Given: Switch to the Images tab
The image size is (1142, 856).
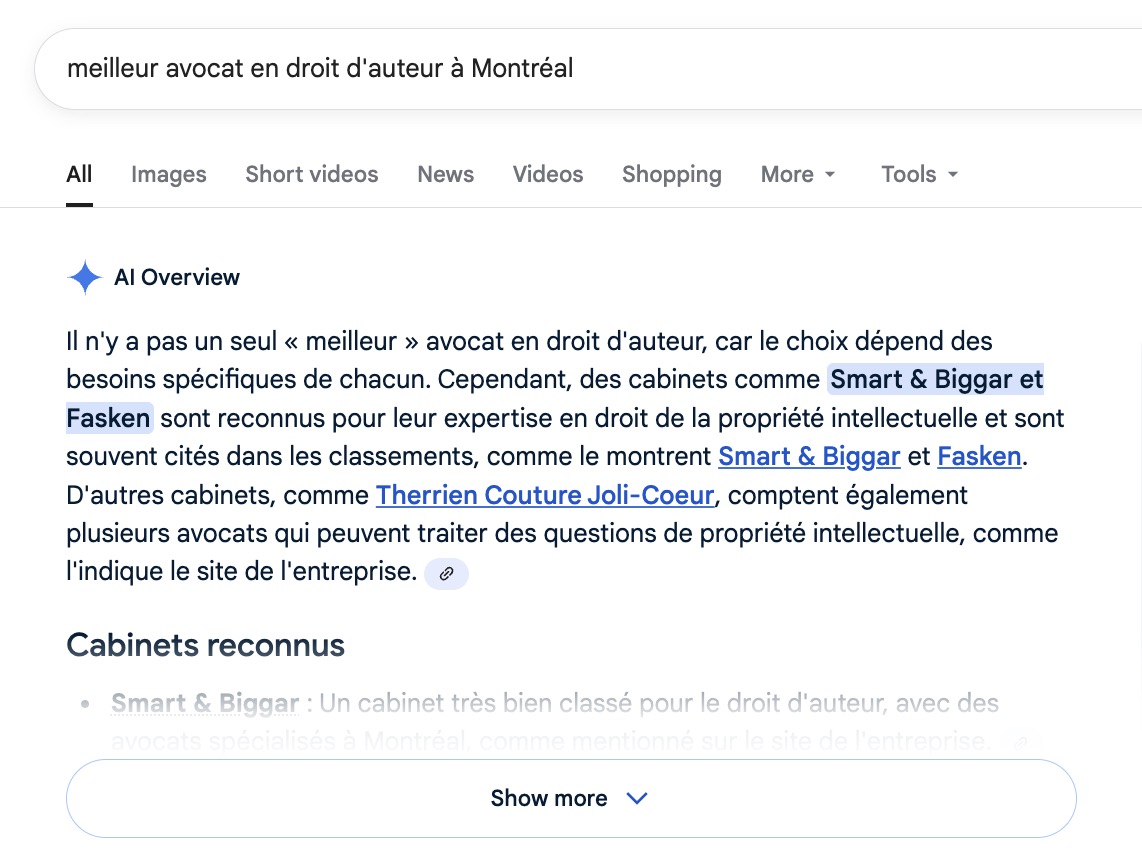Looking at the screenshot, I should coord(168,174).
